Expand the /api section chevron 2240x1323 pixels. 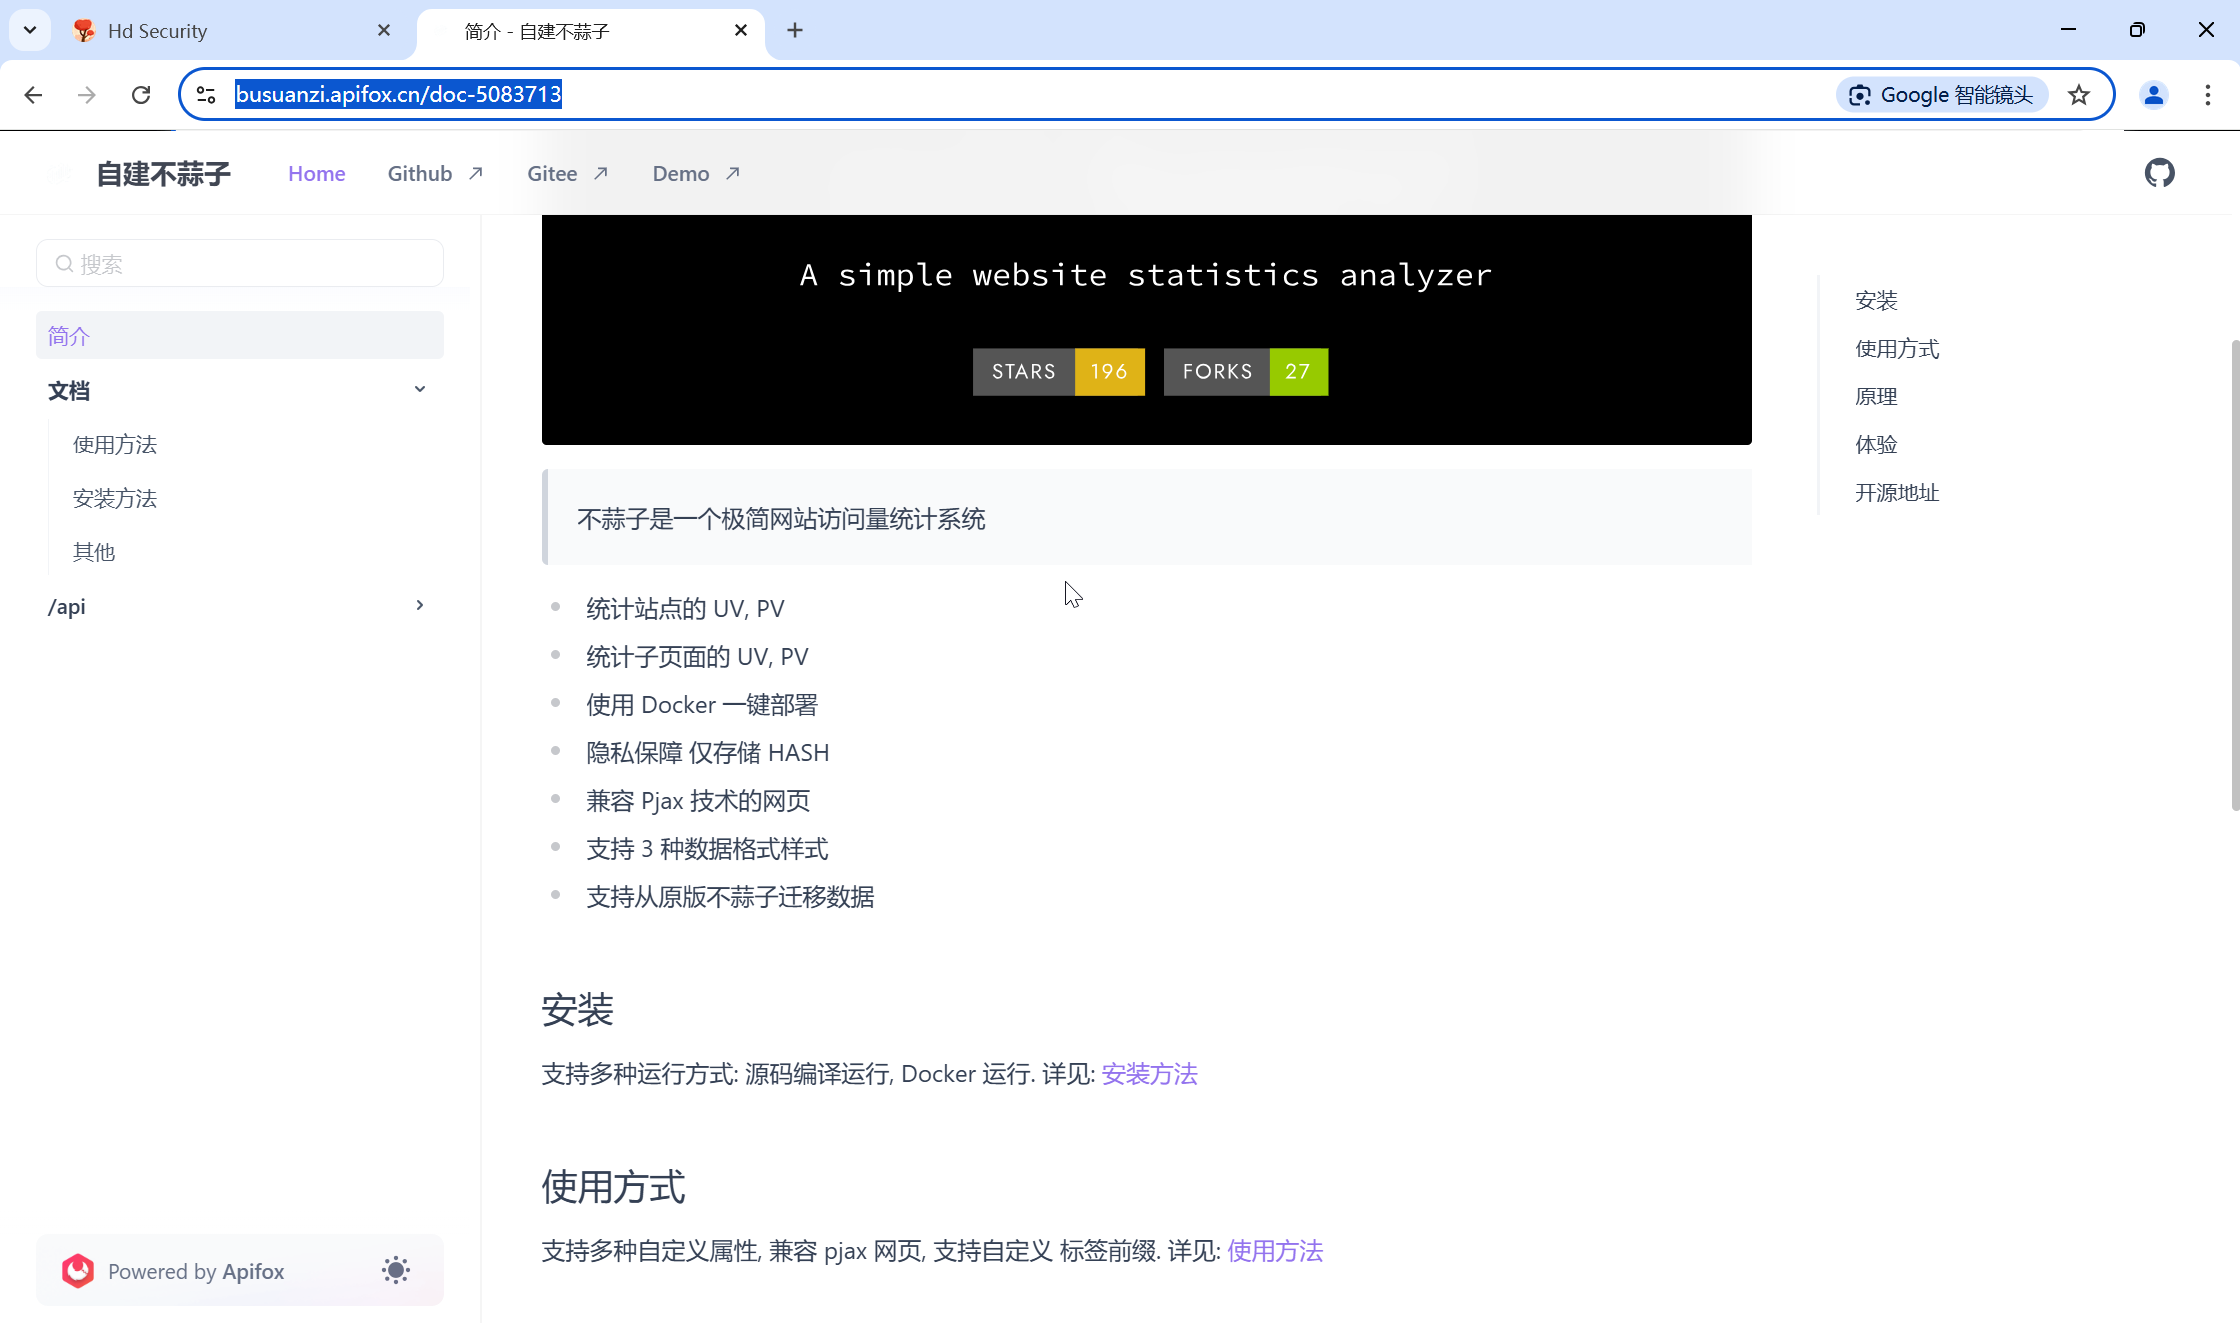pos(420,605)
